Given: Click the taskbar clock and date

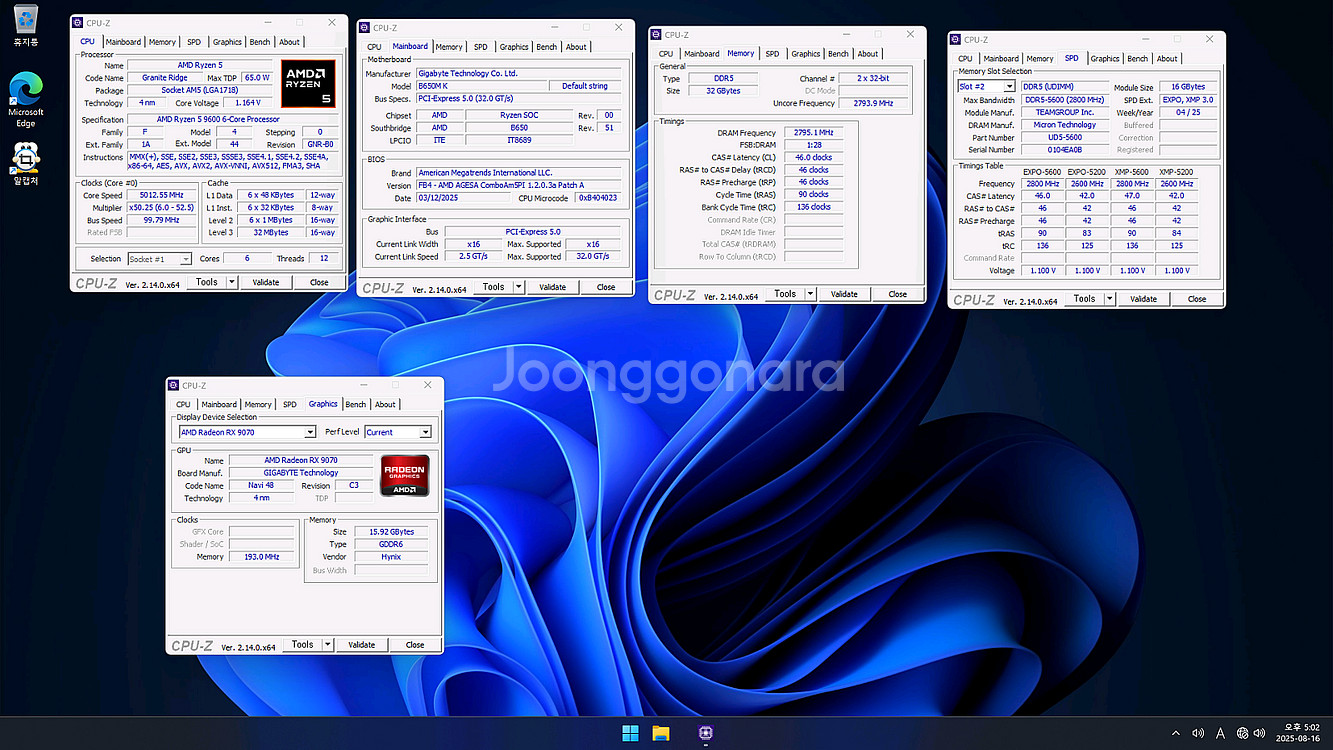Looking at the screenshot, I should tap(1298, 734).
